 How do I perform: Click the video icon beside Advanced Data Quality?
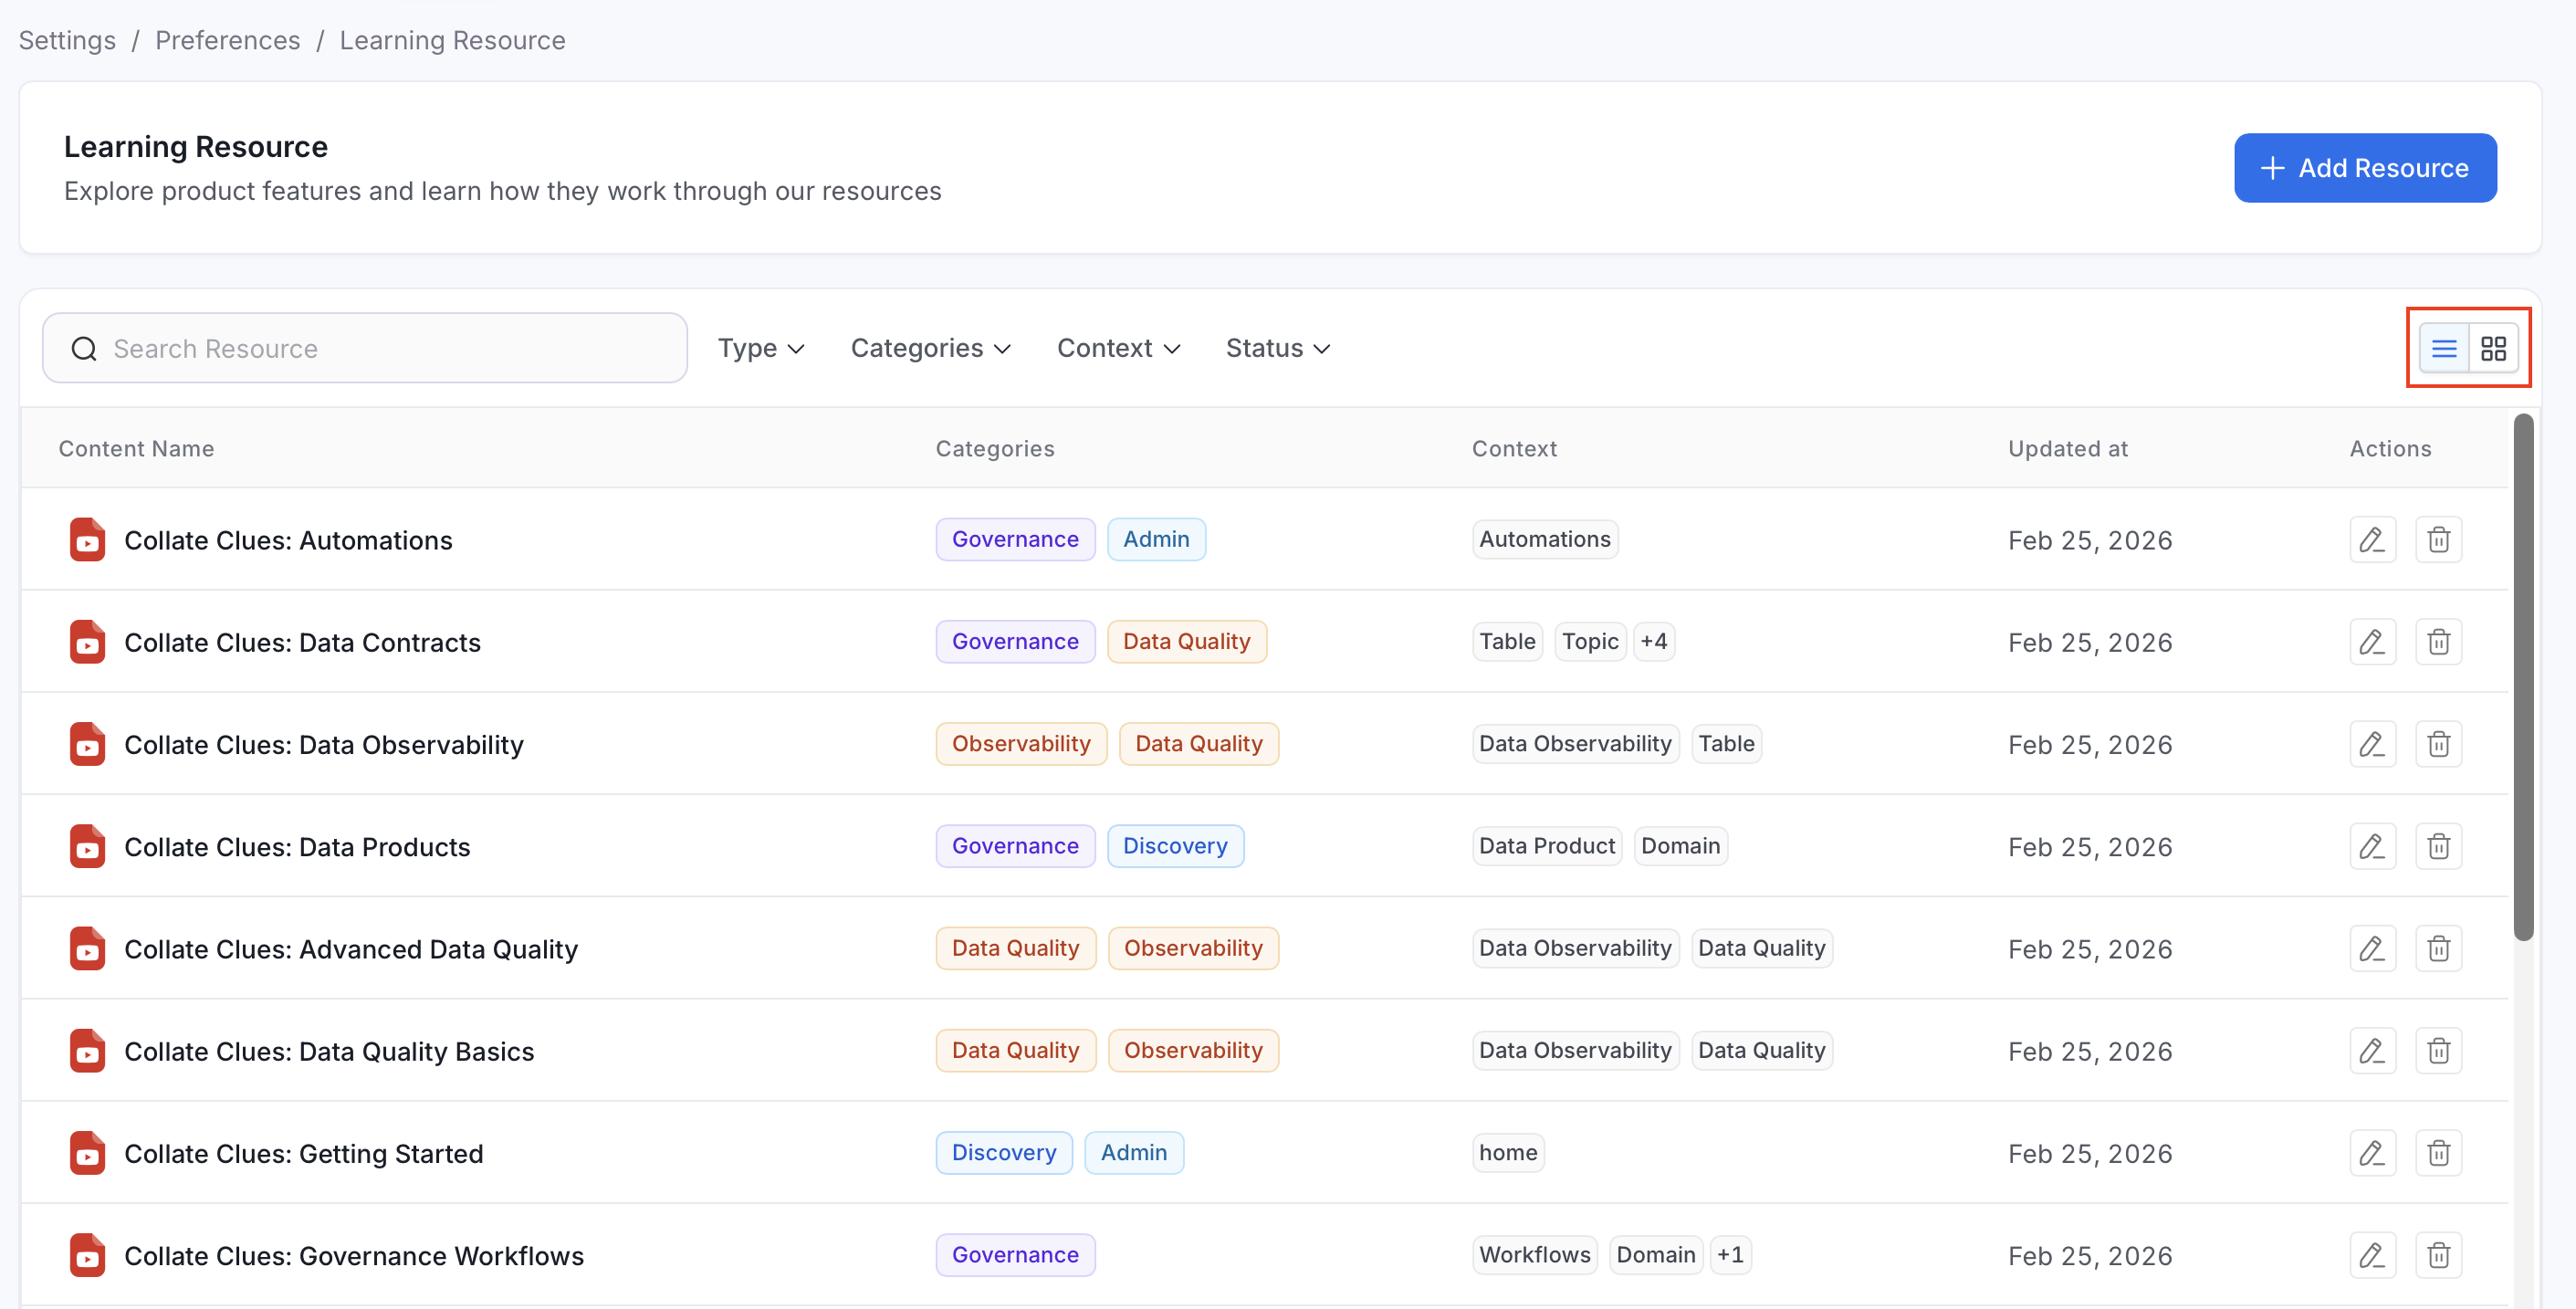click(87, 949)
